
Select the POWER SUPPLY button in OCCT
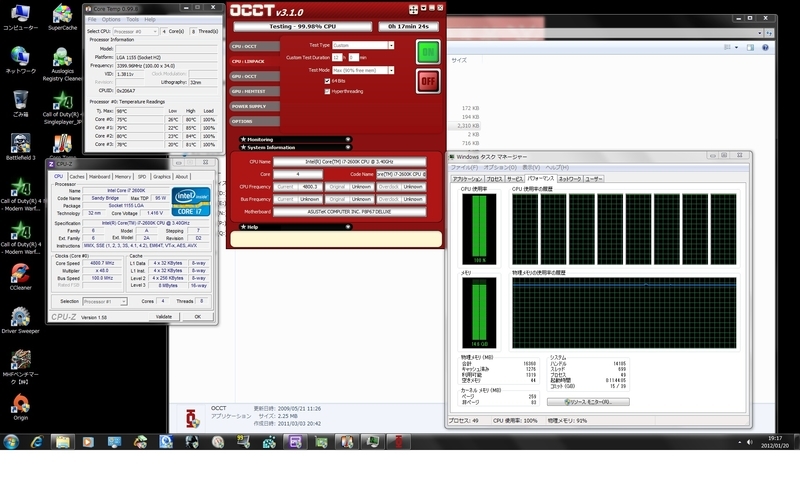coord(254,107)
